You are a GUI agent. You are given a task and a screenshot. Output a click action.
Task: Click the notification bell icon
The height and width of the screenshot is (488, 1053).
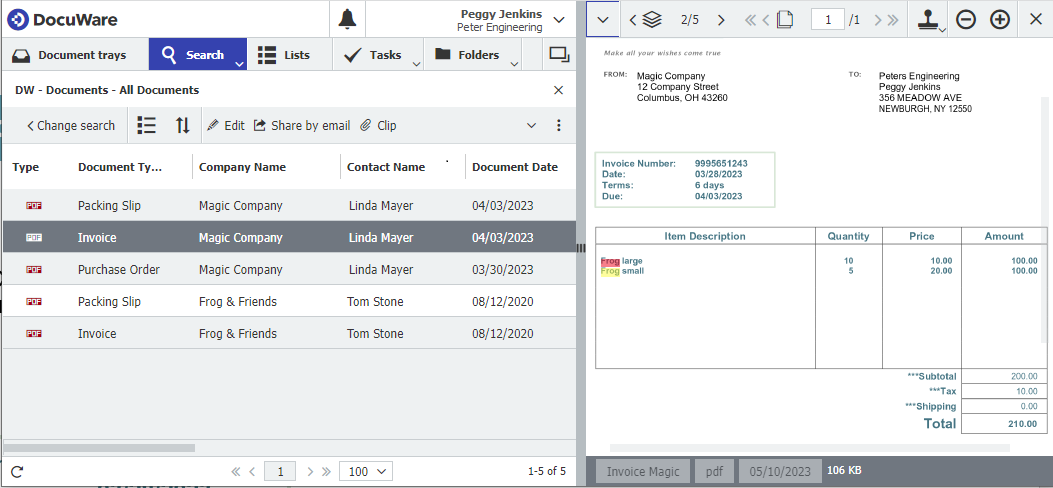[347, 19]
